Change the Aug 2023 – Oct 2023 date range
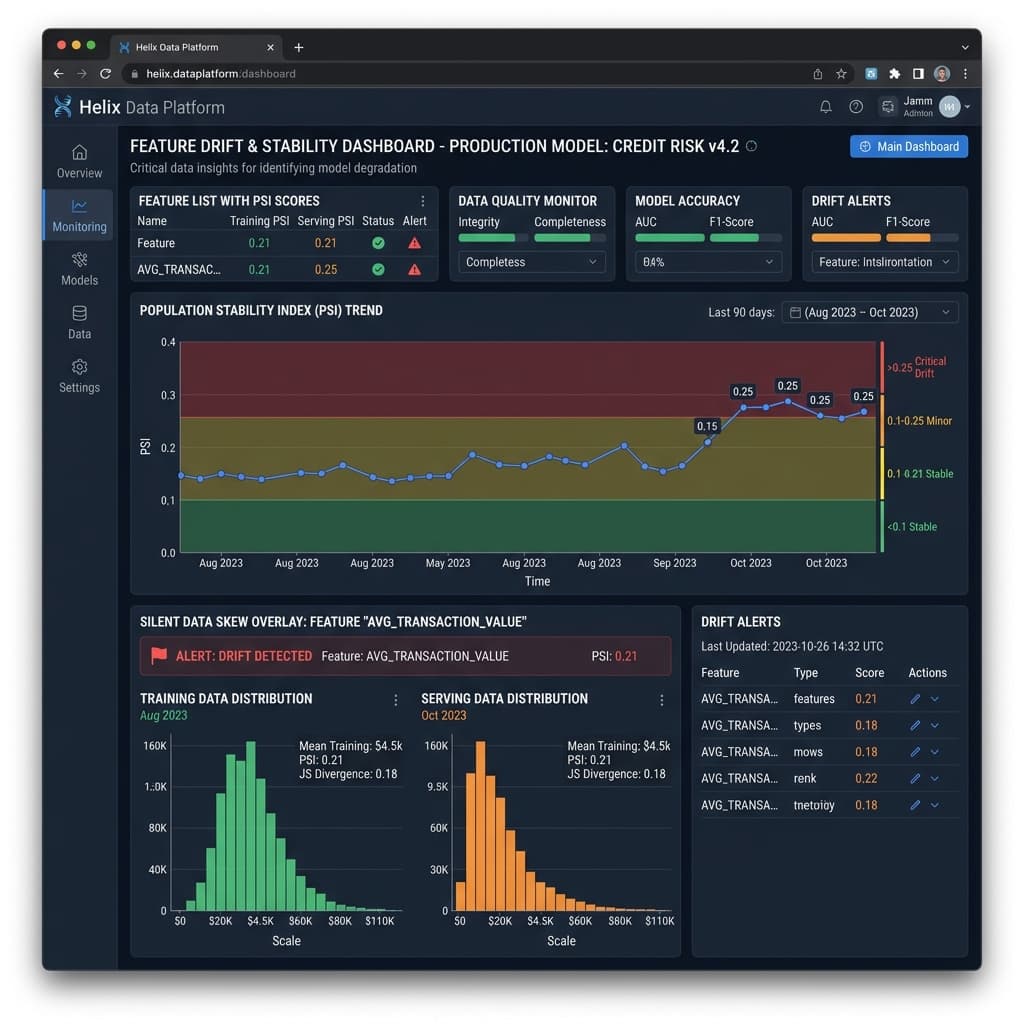 pos(870,311)
